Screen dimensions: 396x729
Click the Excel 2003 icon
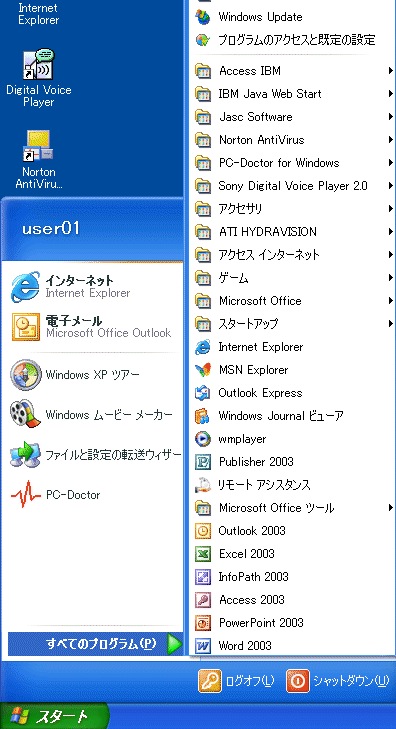coord(203,554)
